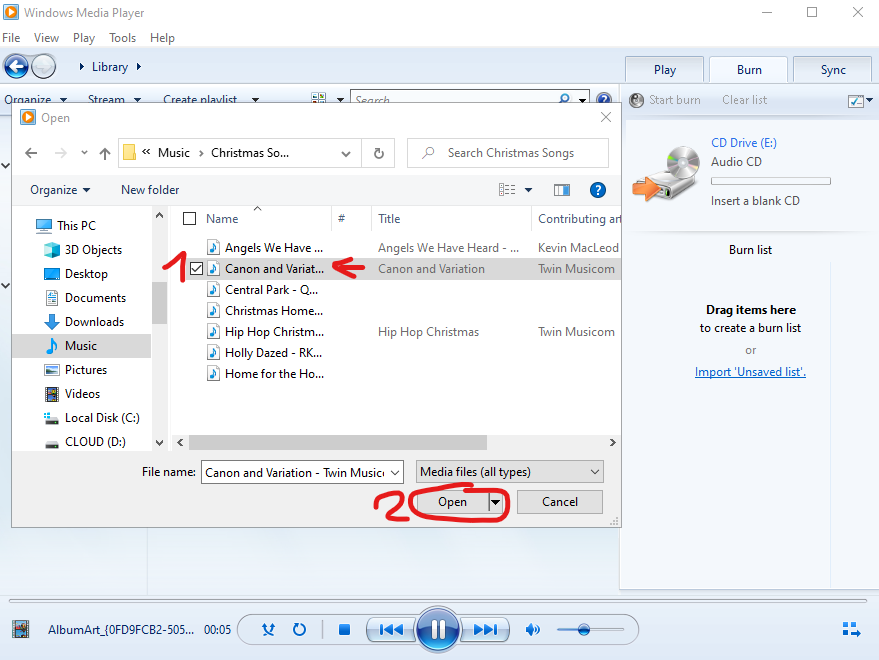
Task: Open the Play menu
Action: (x=84, y=38)
